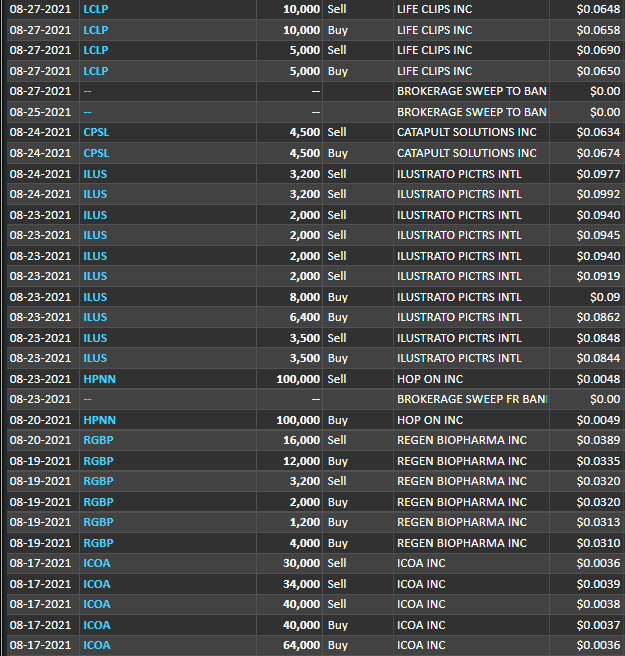
Task: Open LCLP ticker link in the $0.0648 row
Action: coord(96,9)
